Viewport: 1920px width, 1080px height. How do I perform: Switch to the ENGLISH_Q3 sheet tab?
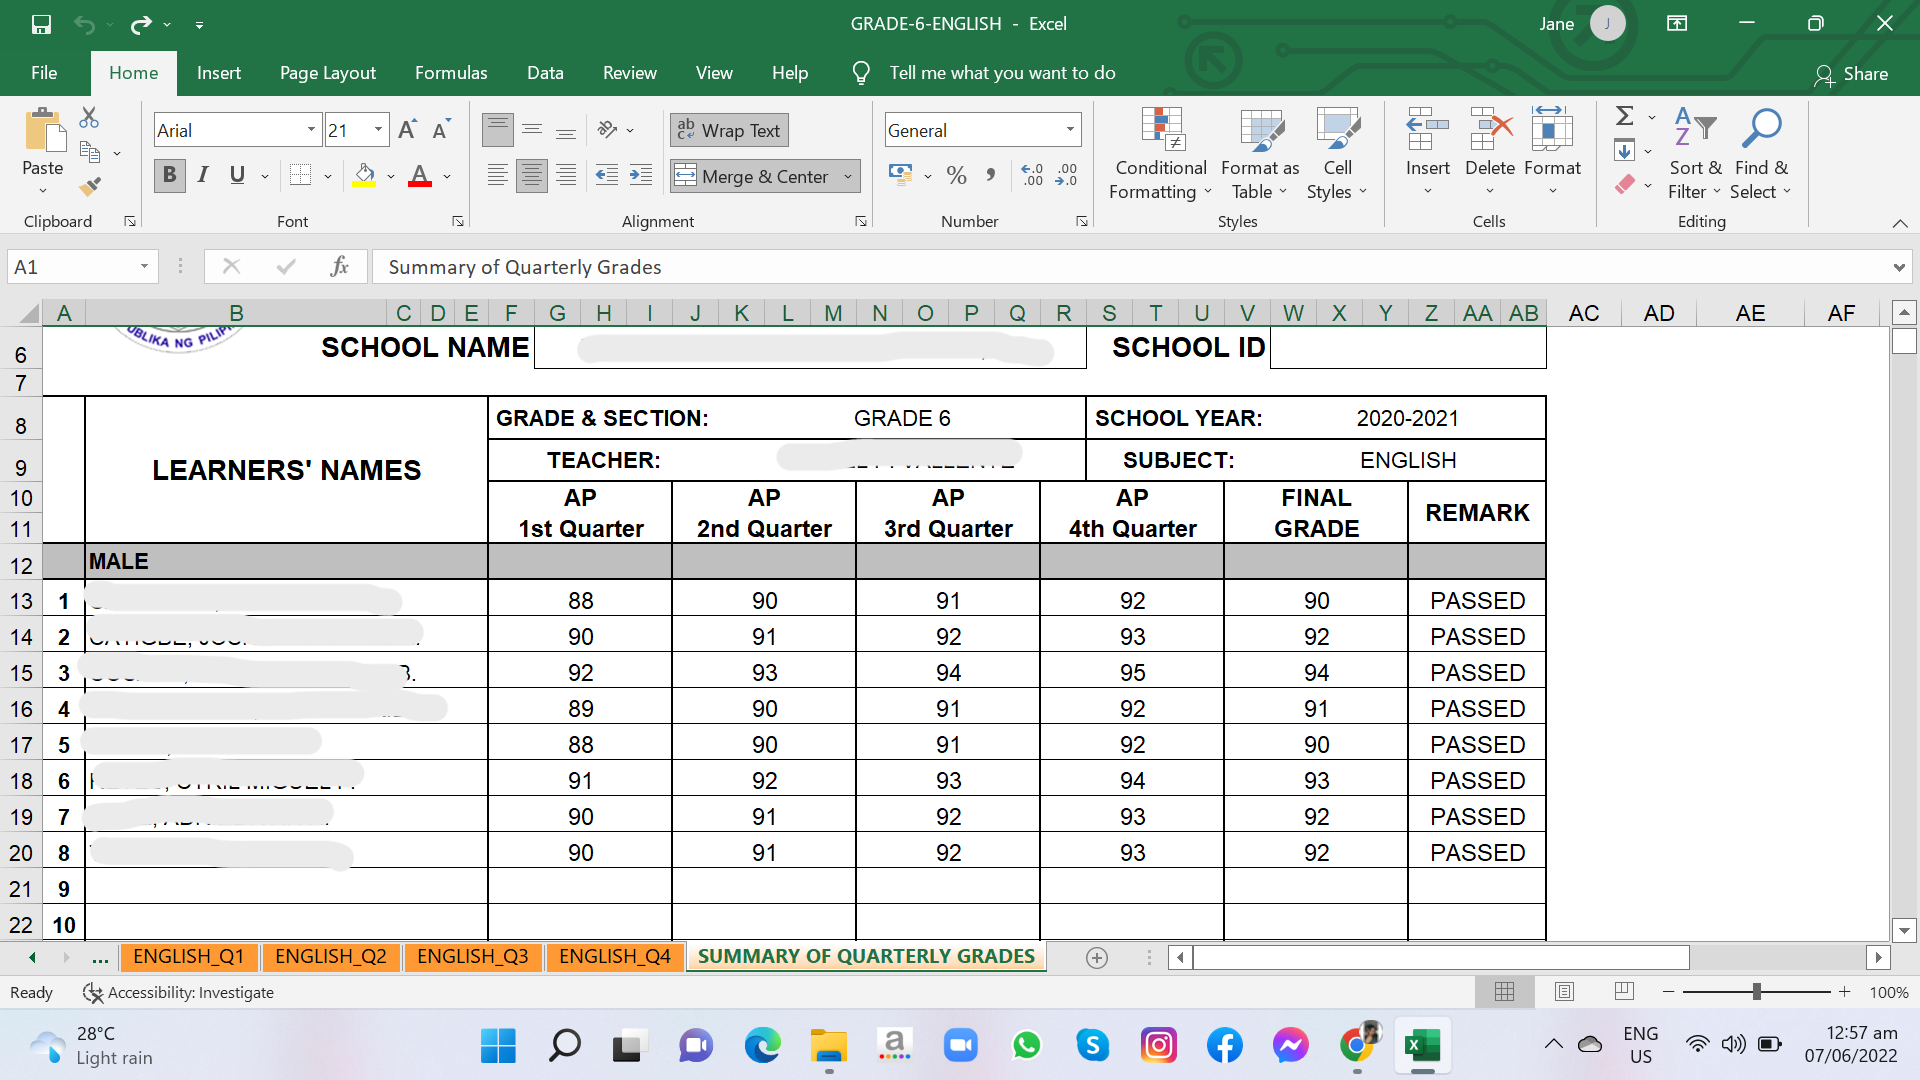click(472, 957)
